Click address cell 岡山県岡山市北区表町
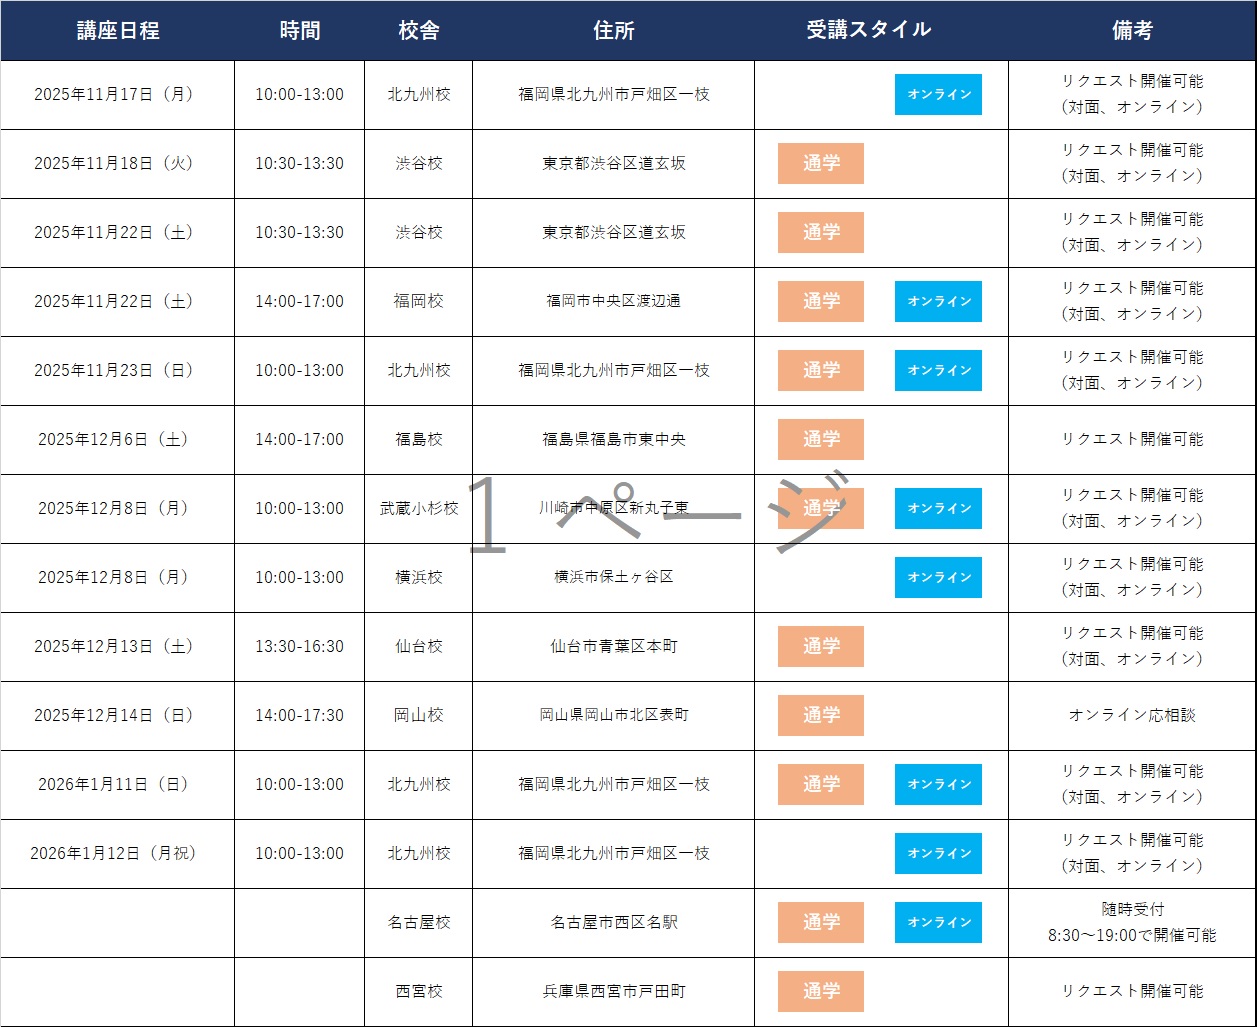The height and width of the screenshot is (1027, 1257). (613, 716)
